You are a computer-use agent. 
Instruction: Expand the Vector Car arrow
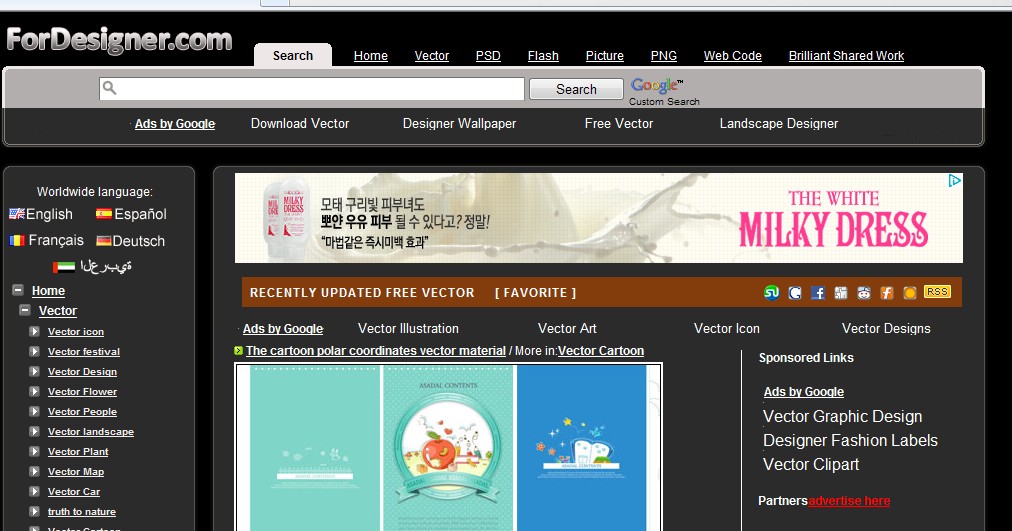(34, 491)
